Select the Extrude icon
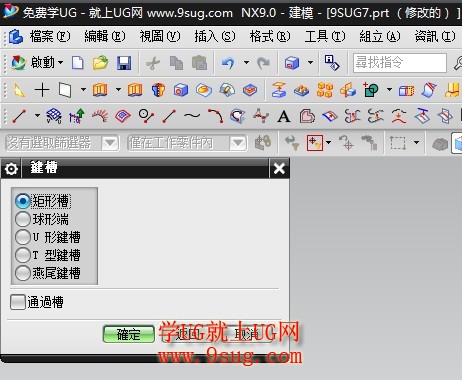Image resolution: width=462 pixels, height=380 pixels. point(100,90)
